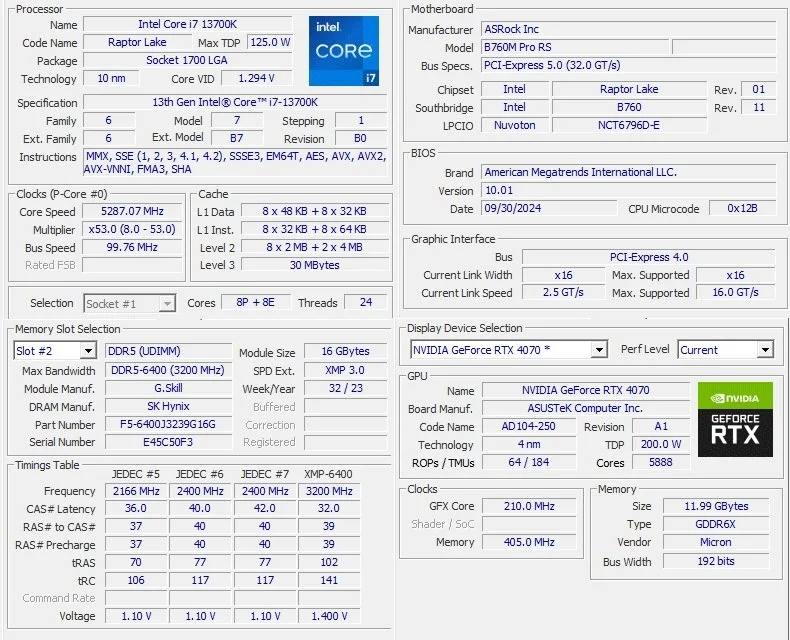Click the Max TDP value 125.0 W
This screenshot has width=790, height=640.
pos(270,42)
